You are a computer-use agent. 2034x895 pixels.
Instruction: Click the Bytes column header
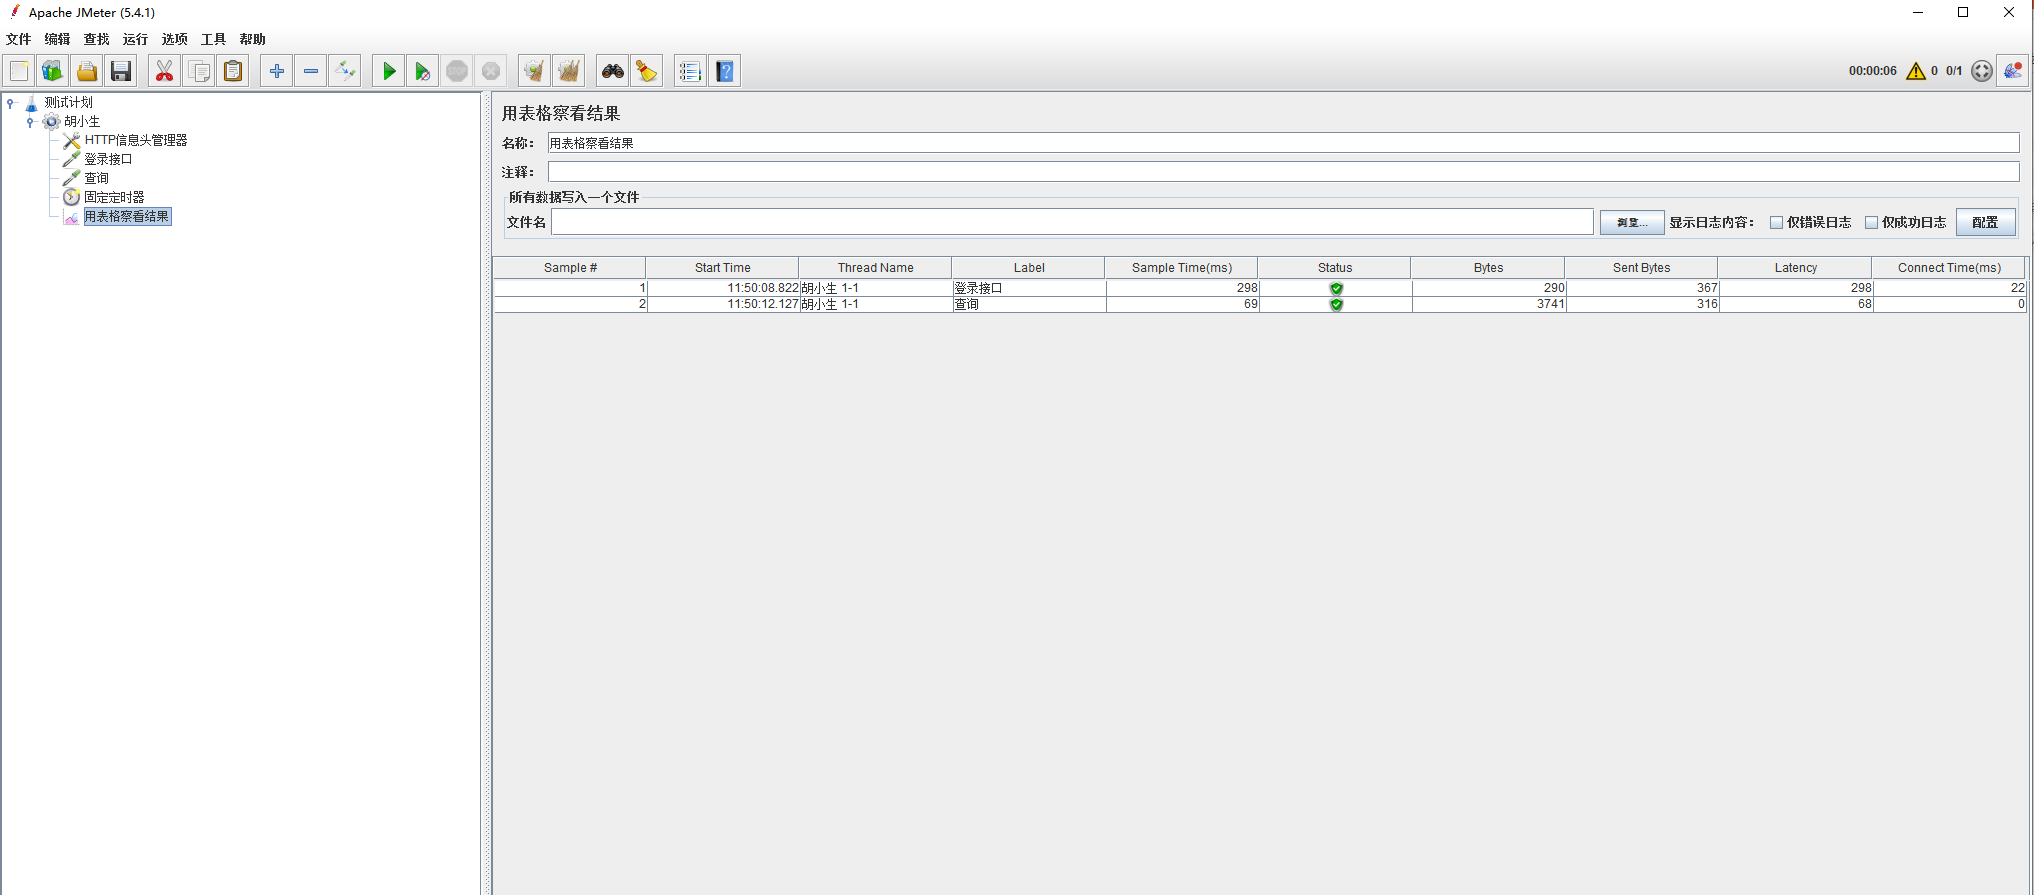point(1488,267)
